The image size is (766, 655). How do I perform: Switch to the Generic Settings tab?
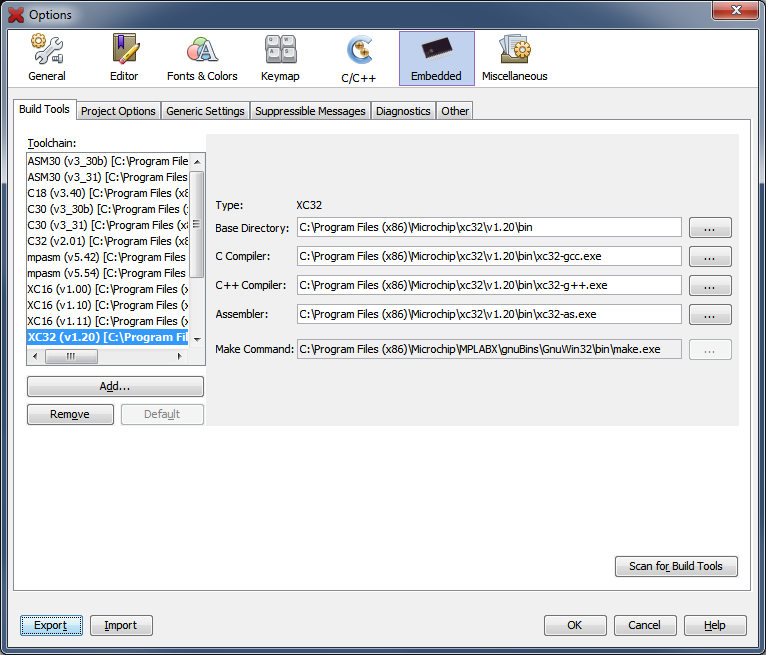(x=205, y=111)
